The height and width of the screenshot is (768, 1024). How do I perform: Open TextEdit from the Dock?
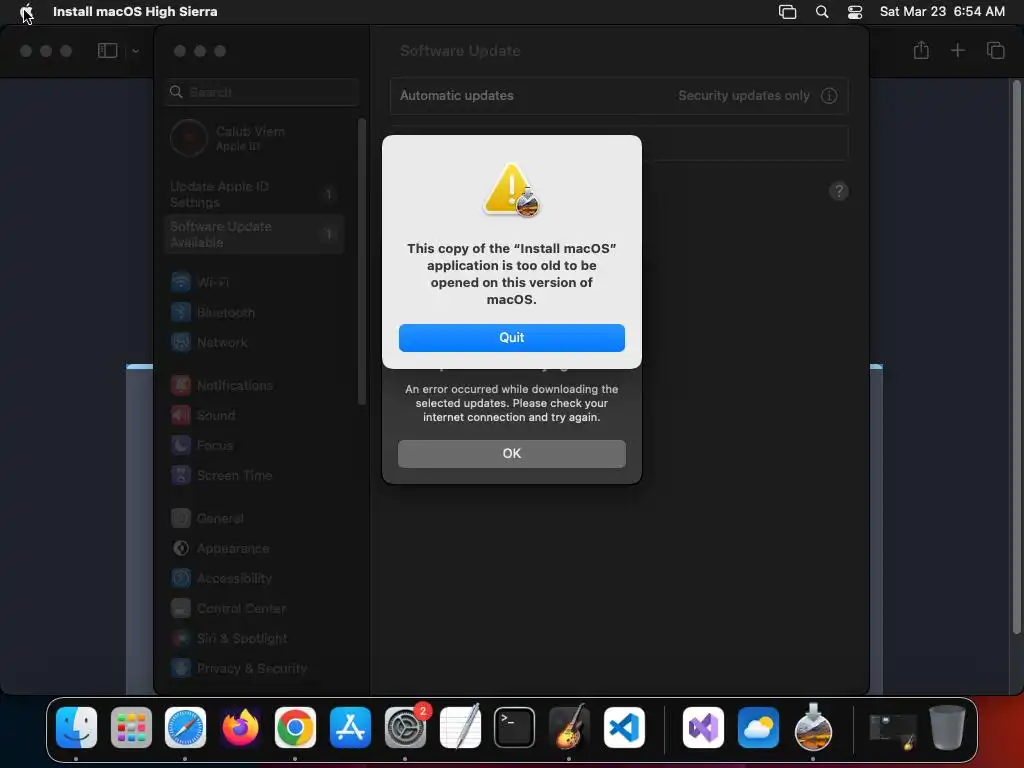[x=460, y=728]
